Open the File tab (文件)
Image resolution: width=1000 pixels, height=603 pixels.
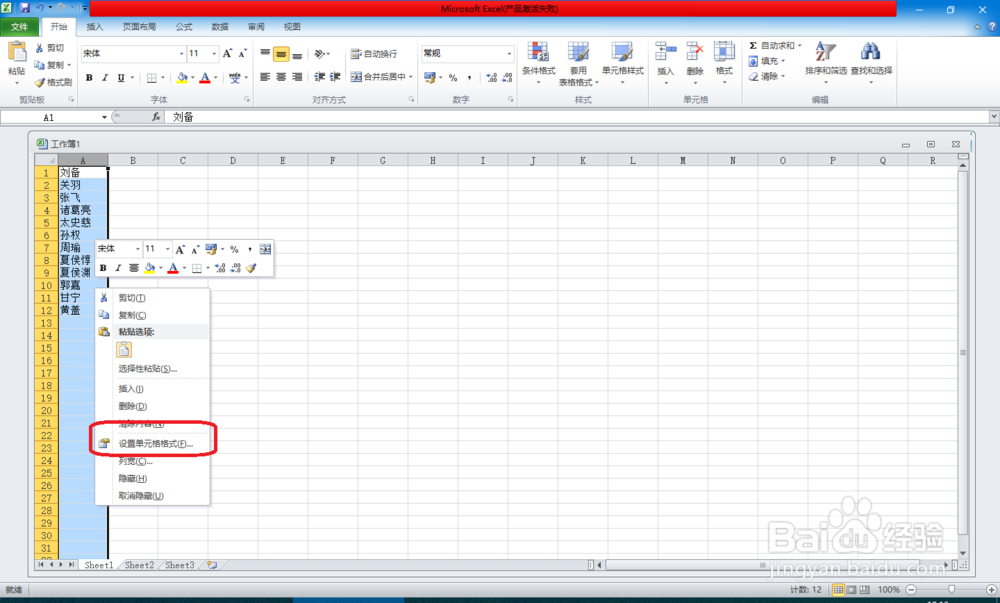pyautogui.click(x=19, y=27)
